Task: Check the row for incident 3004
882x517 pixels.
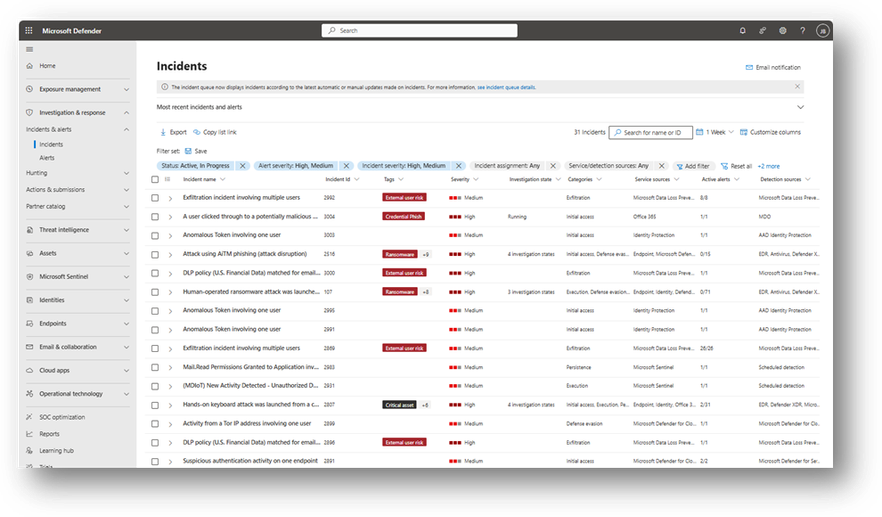Action: [x=155, y=217]
